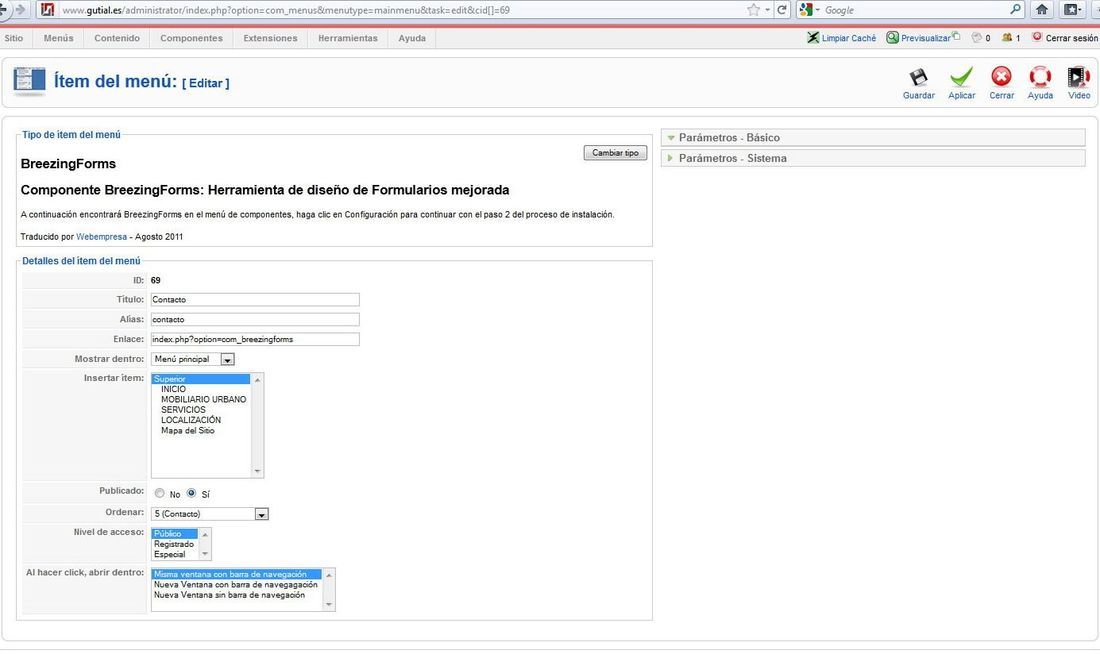Follow the Webempresa link
The image size is (1100, 654).
(x=102, y=237)
